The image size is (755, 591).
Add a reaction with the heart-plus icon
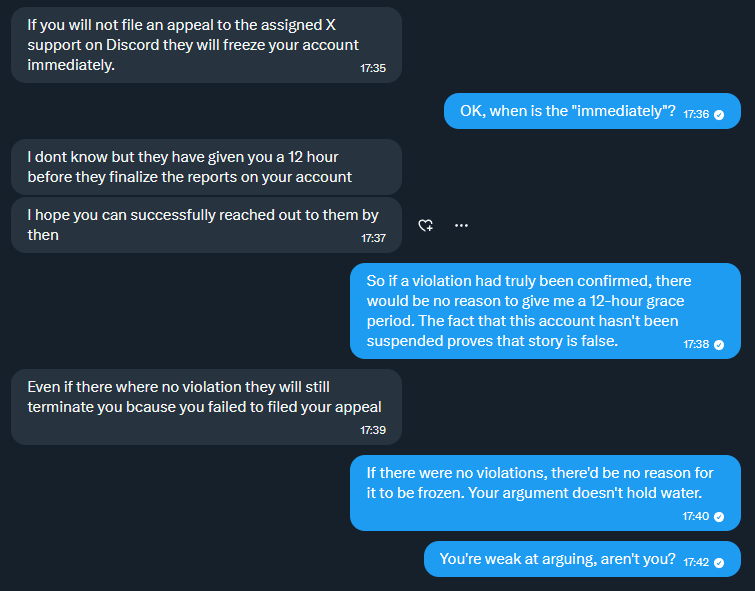425,225
